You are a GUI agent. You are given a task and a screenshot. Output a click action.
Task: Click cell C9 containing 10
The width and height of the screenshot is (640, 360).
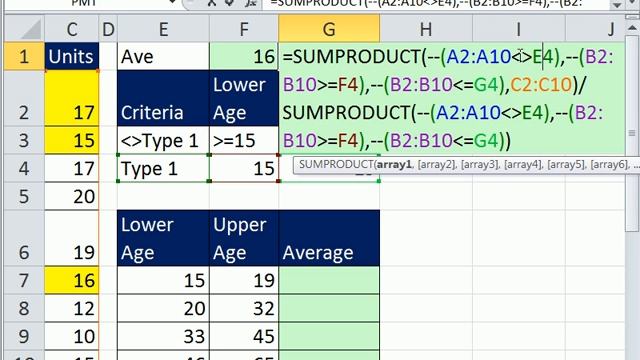point(71,336)
